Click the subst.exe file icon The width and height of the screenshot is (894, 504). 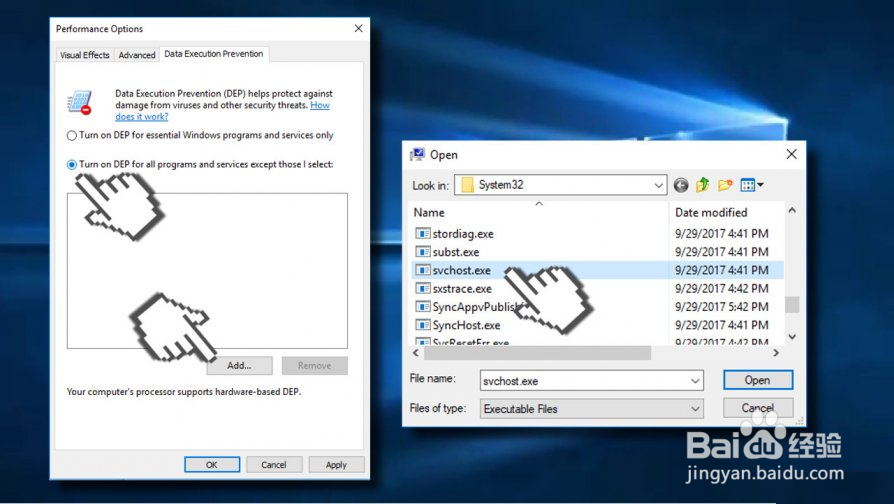[422, 251]
